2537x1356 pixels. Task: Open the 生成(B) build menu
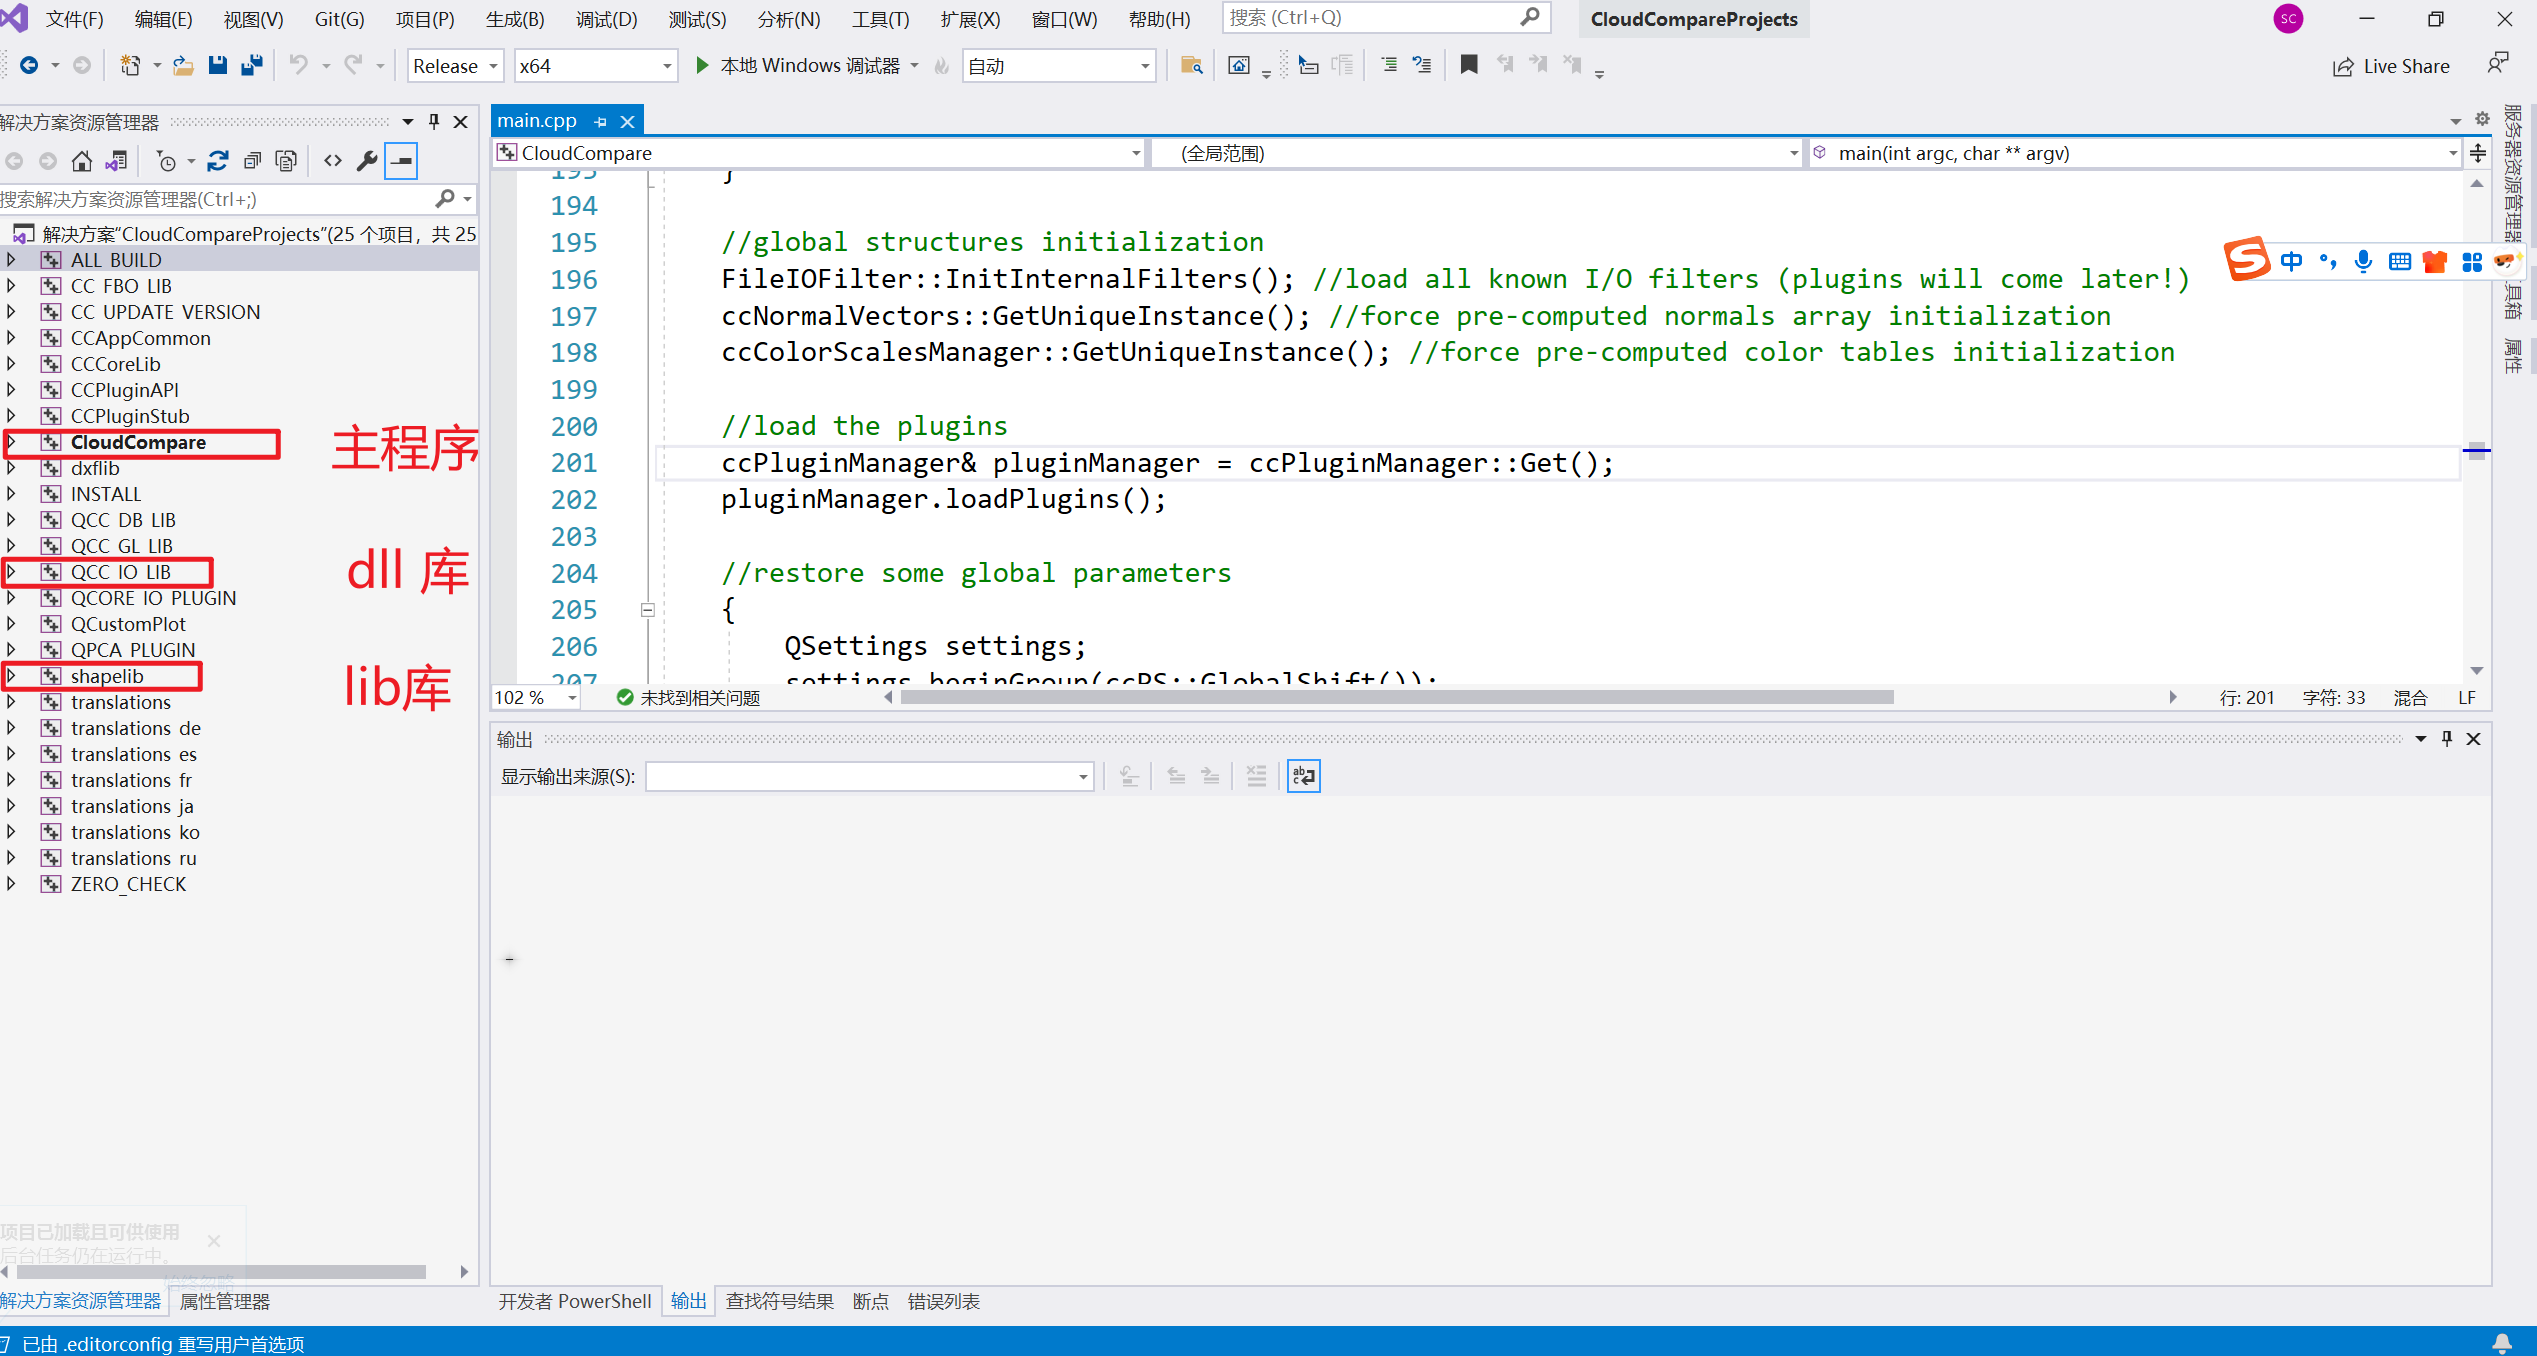(x=515, y=19)
